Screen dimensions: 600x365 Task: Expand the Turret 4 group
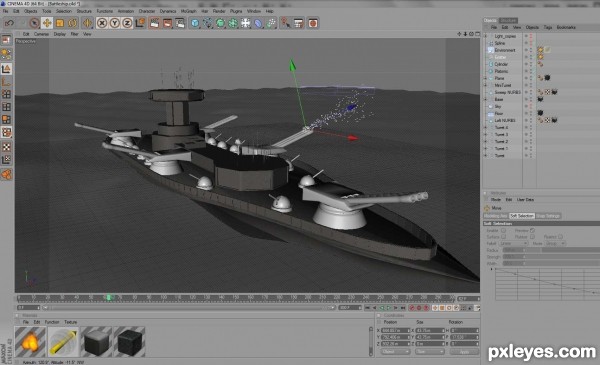coord(486,127)
